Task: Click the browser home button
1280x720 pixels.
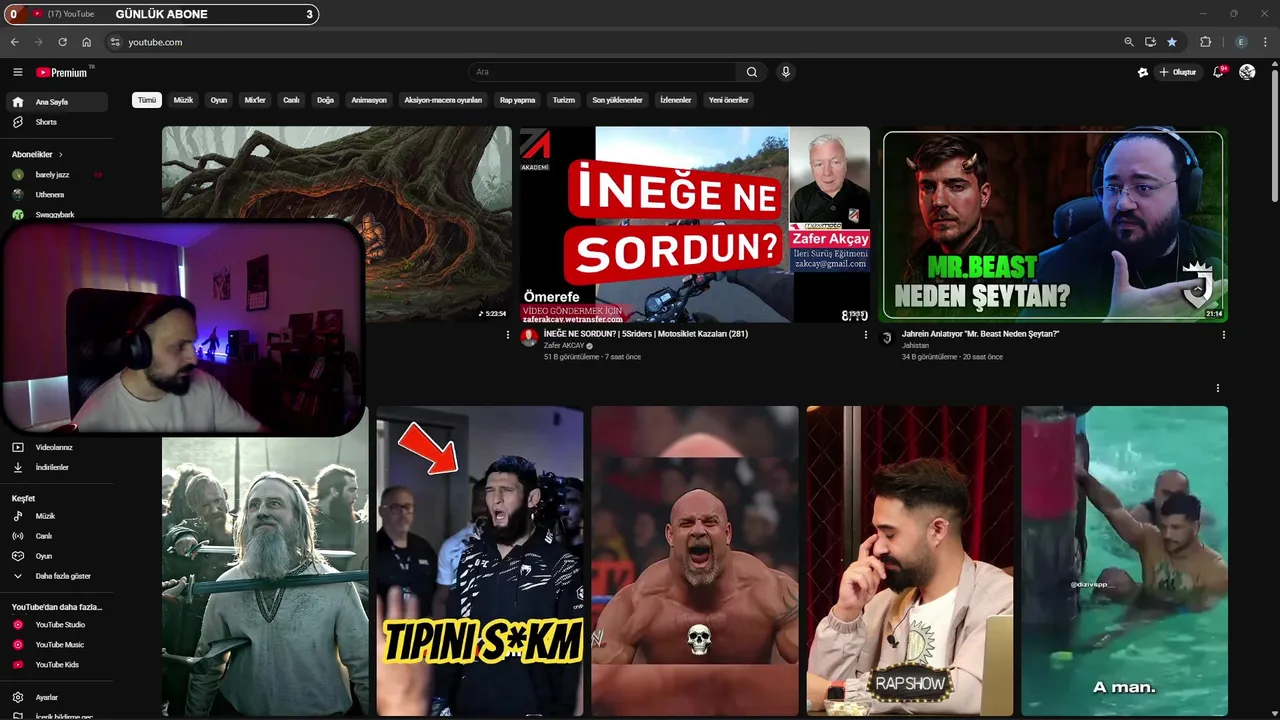Action: coord(87,42)
